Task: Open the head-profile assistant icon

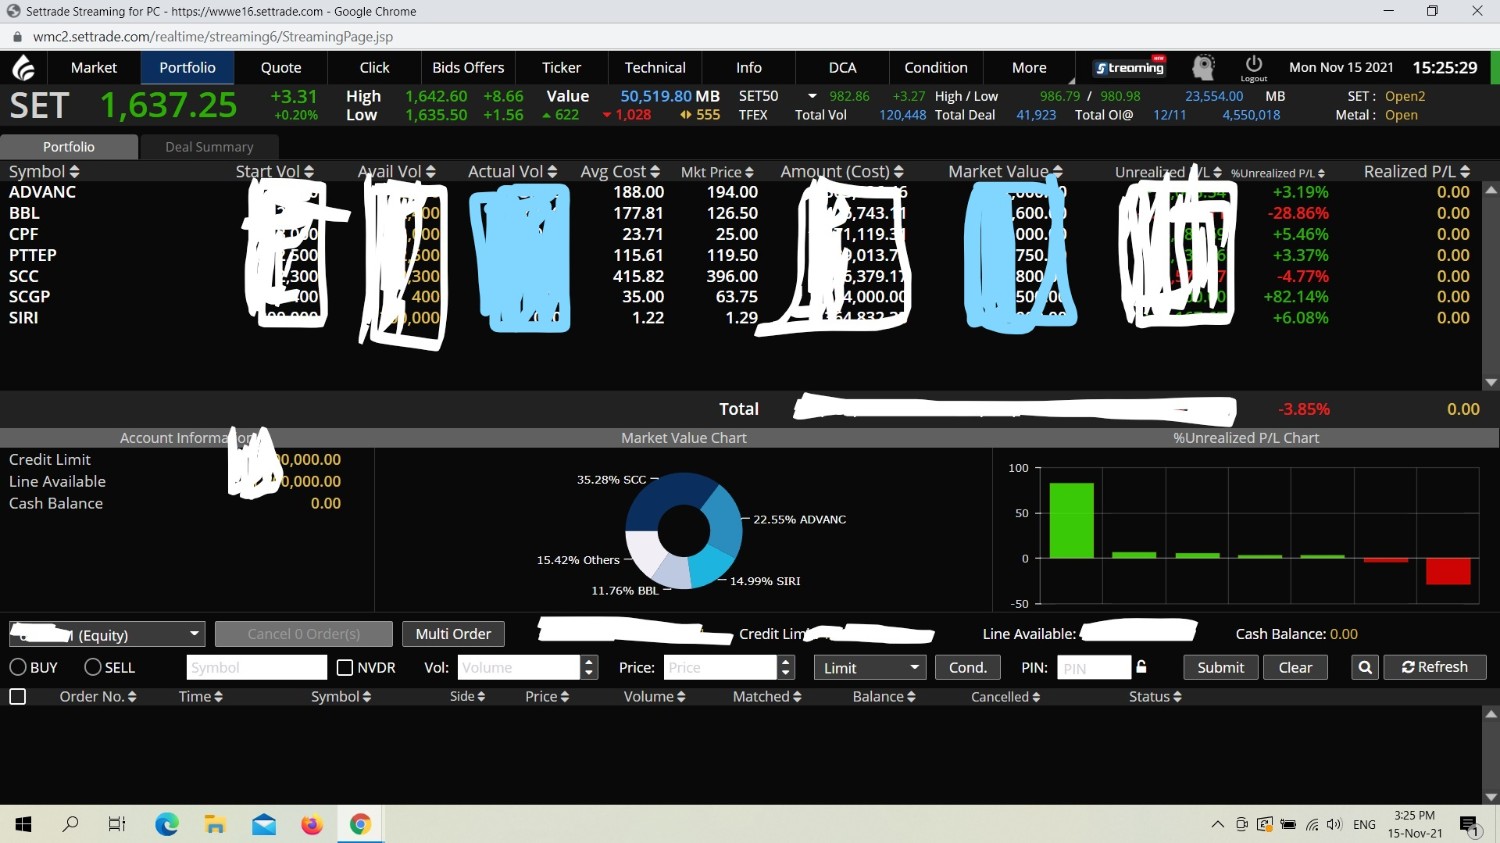Action: click(1203, 67)
